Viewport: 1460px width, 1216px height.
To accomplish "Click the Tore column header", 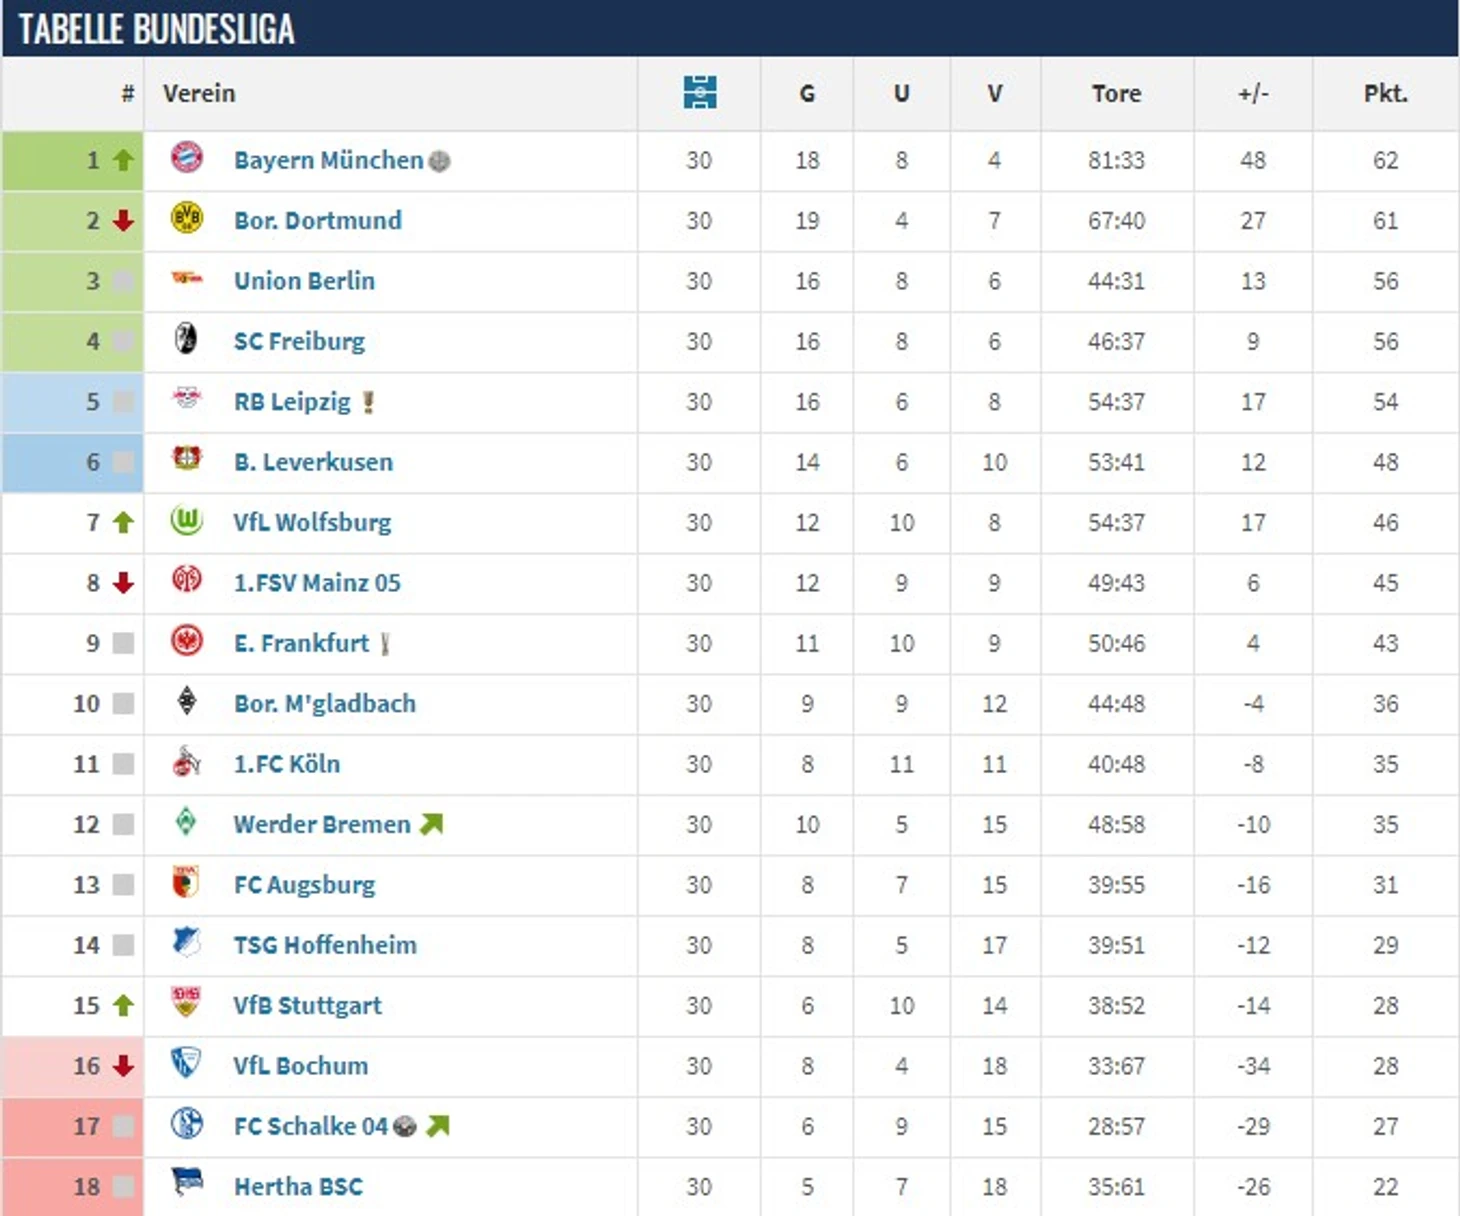I will 1116,93.
